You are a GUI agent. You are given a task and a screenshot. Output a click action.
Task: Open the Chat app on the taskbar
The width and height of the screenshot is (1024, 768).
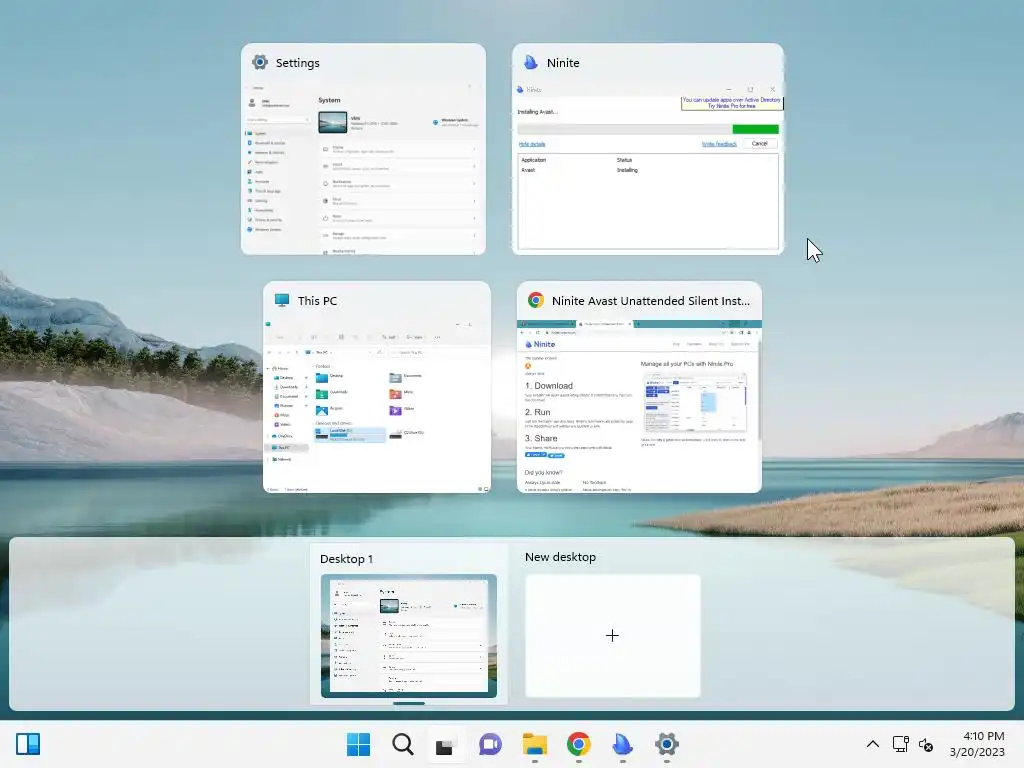pos(490,744)
